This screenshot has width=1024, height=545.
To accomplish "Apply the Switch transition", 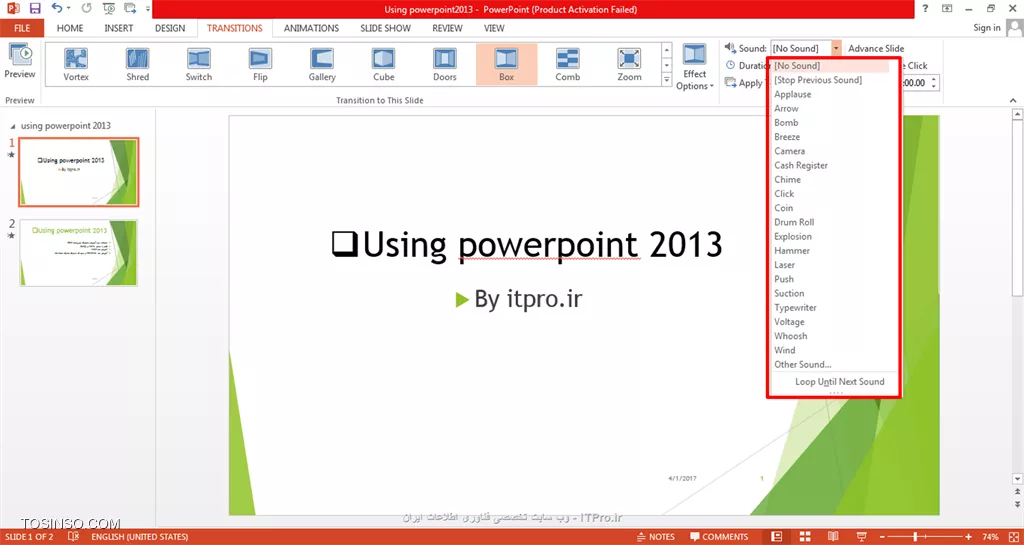I will click(199, 65).
